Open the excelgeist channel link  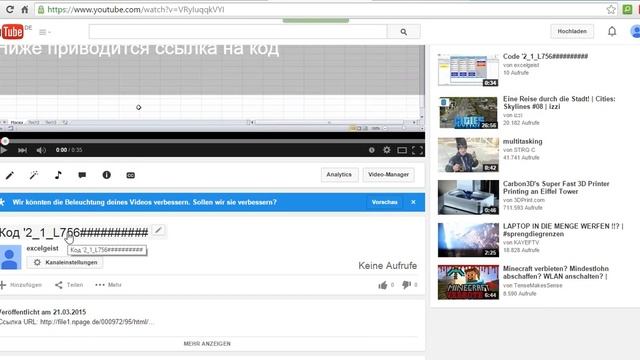click(x=42, y=248)
